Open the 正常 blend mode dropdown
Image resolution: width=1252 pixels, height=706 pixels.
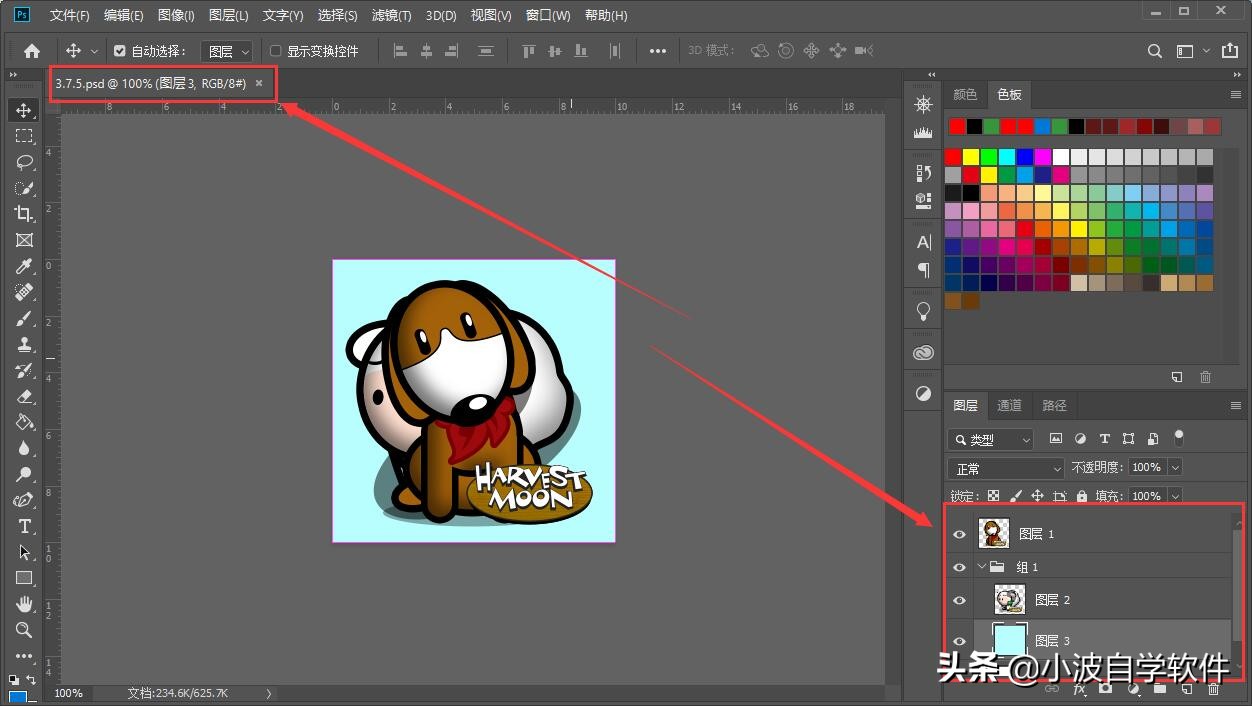1006,468
